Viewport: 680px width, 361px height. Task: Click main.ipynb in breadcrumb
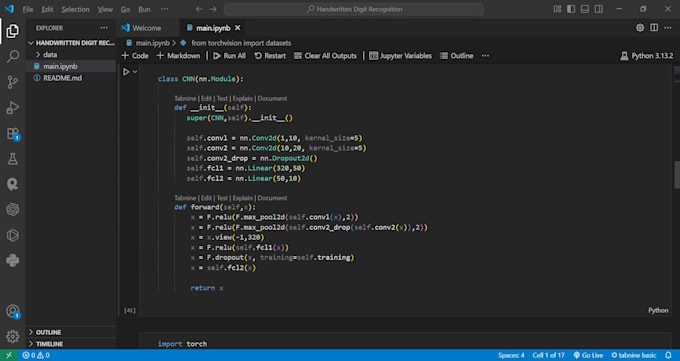pos(152,43)
